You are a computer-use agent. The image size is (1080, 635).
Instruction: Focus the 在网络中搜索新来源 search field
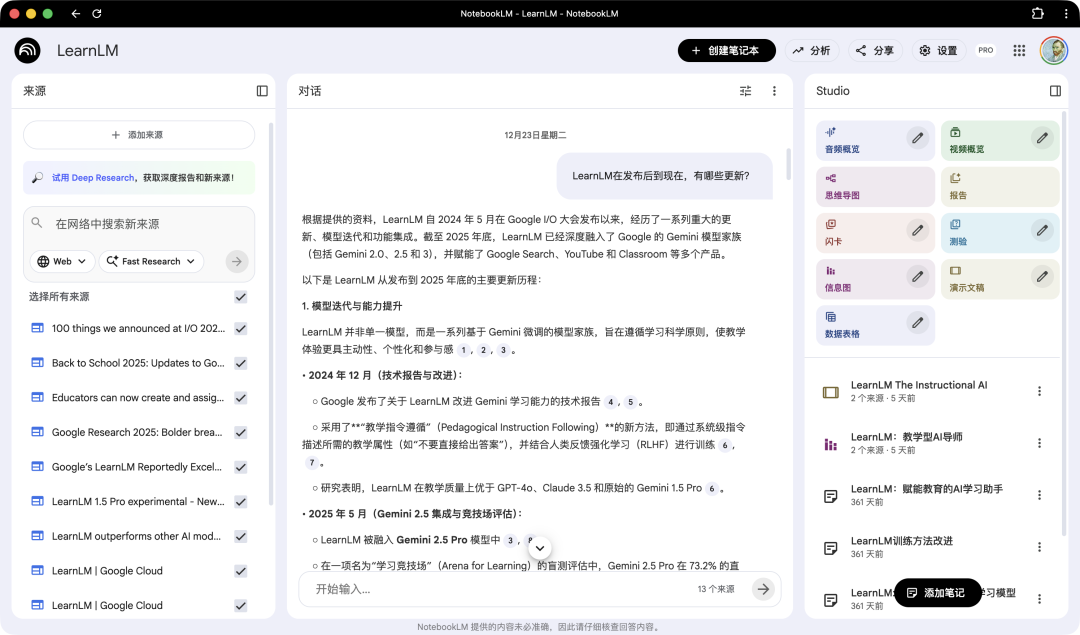(x=138, y=224)
